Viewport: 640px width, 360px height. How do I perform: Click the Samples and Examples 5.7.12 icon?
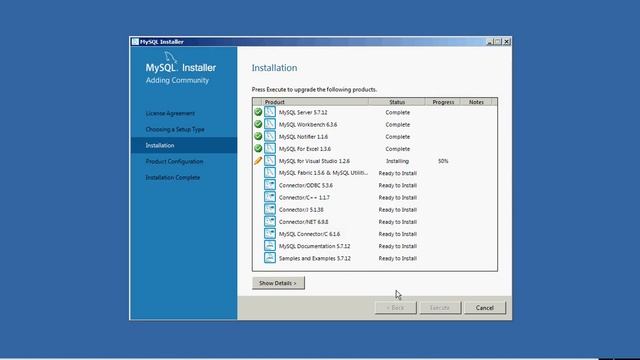pos(270,258)
